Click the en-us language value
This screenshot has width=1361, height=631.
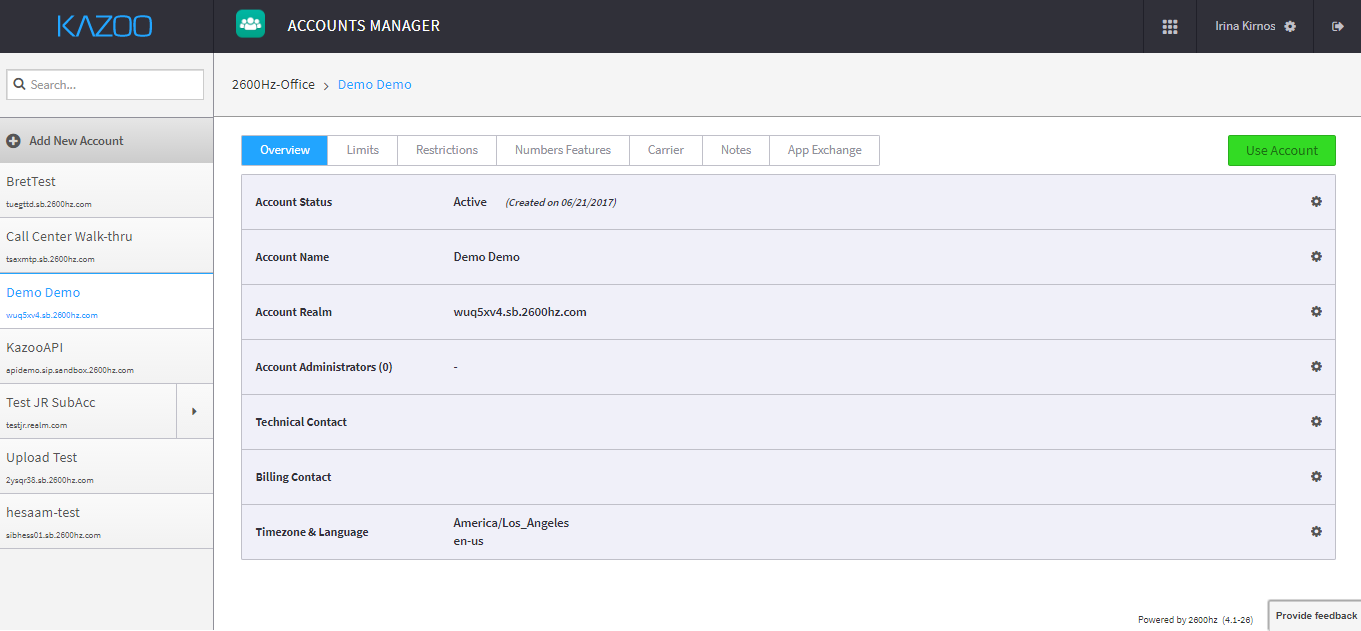coord(469,541)
